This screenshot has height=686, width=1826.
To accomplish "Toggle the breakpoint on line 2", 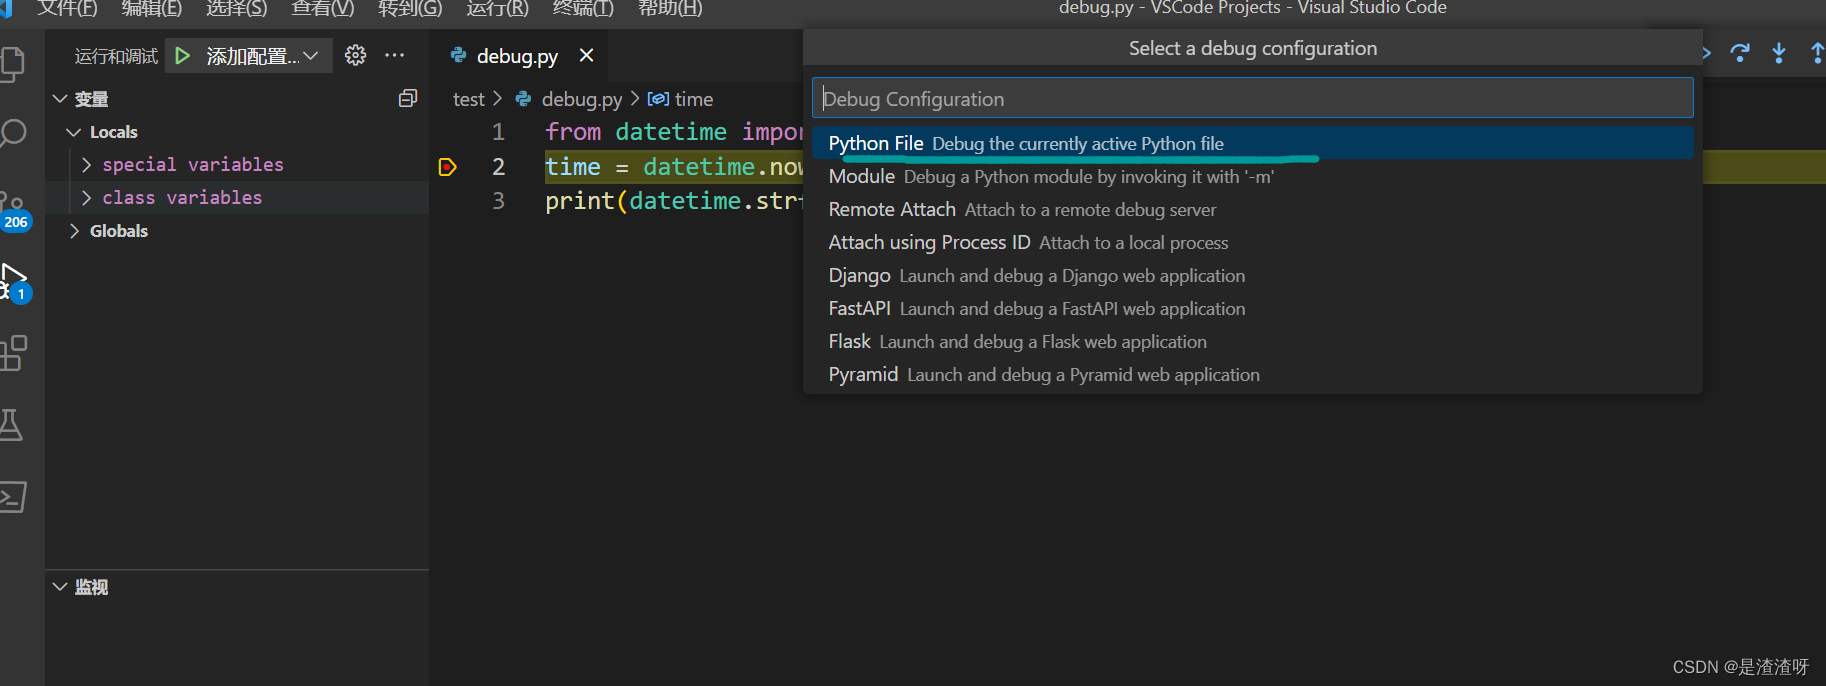I will (448, 167).
